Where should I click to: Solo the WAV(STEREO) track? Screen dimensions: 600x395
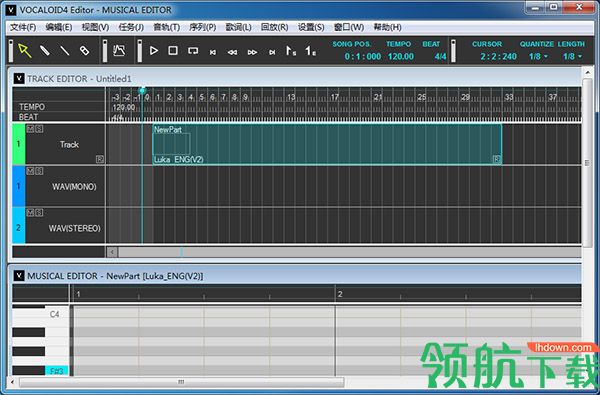point(39,212)
